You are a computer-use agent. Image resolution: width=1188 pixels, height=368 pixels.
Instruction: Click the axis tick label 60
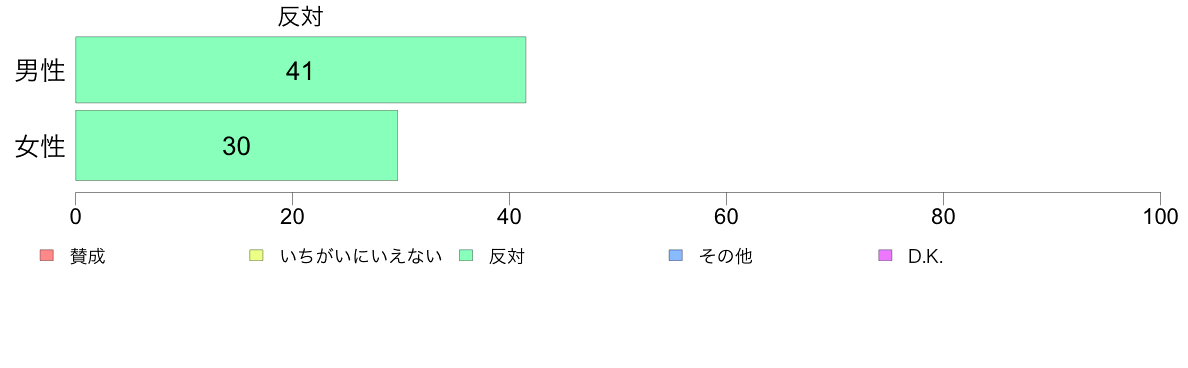(x=727, y=217)
